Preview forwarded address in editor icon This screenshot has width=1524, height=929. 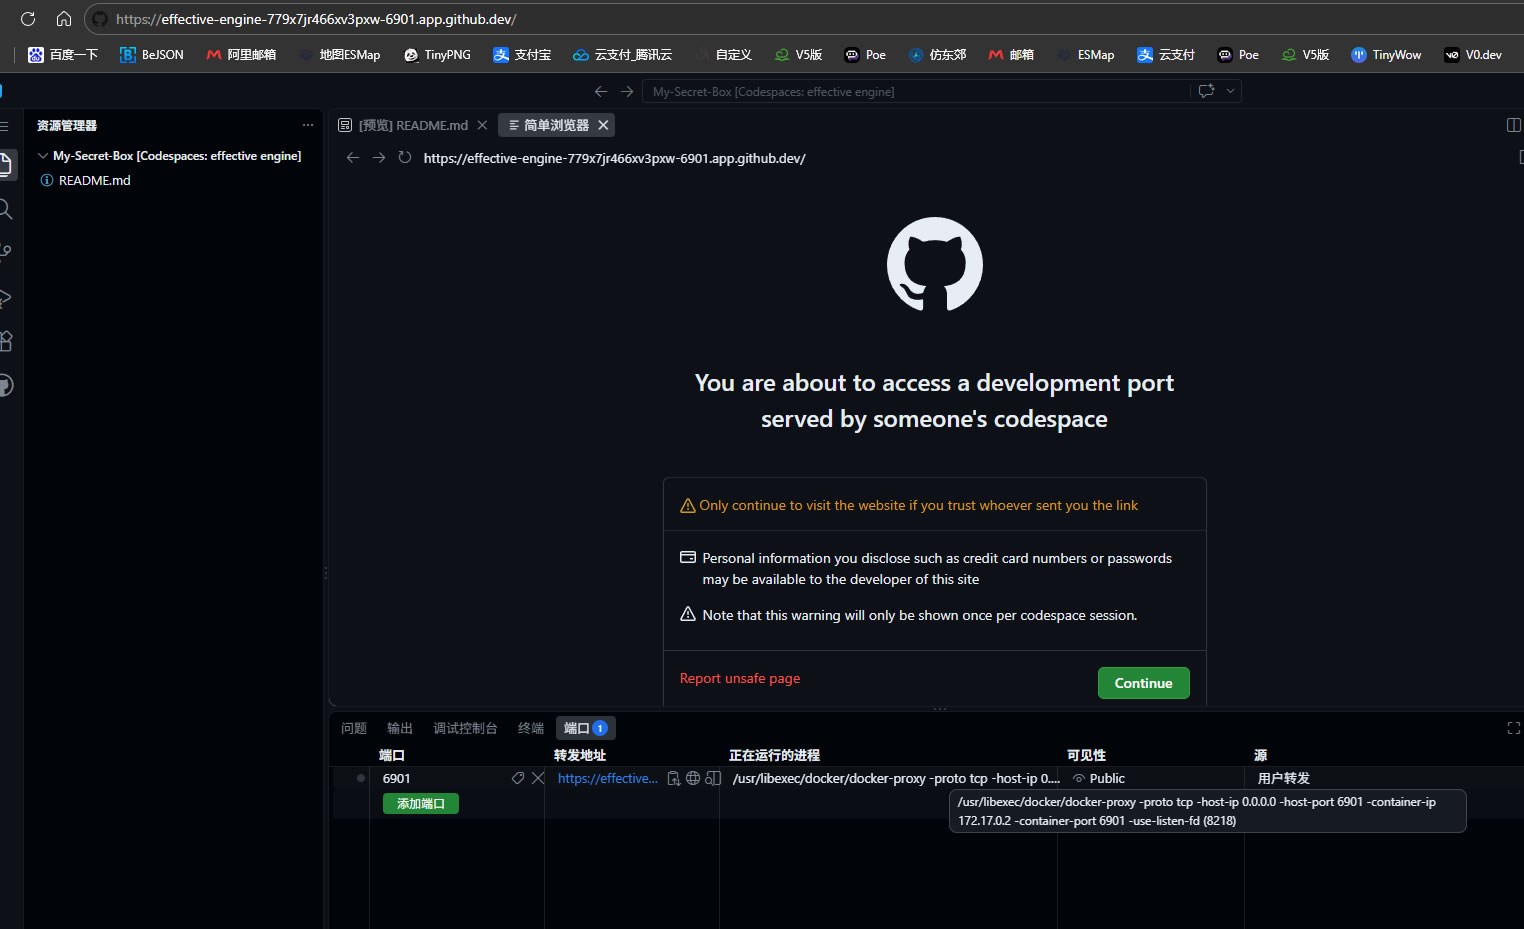click(713, 778)
